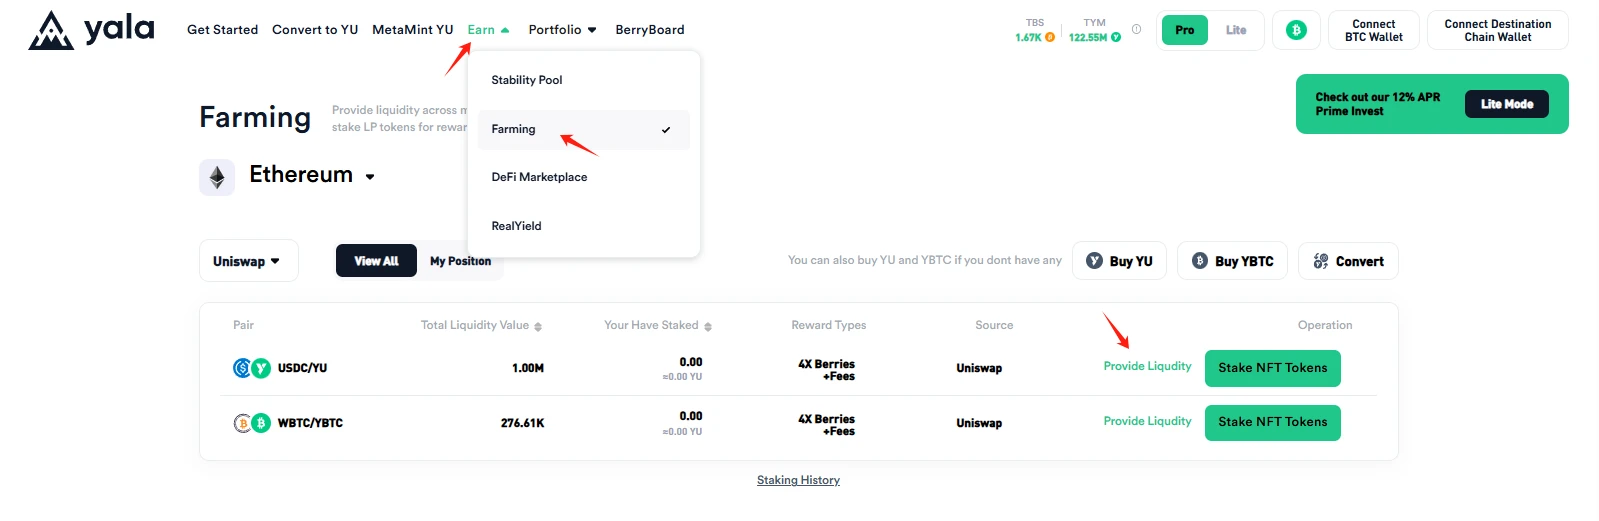Select DeFi Marketplace menu item
This screenshot has width=1599, height=521.
click(539, 177)
